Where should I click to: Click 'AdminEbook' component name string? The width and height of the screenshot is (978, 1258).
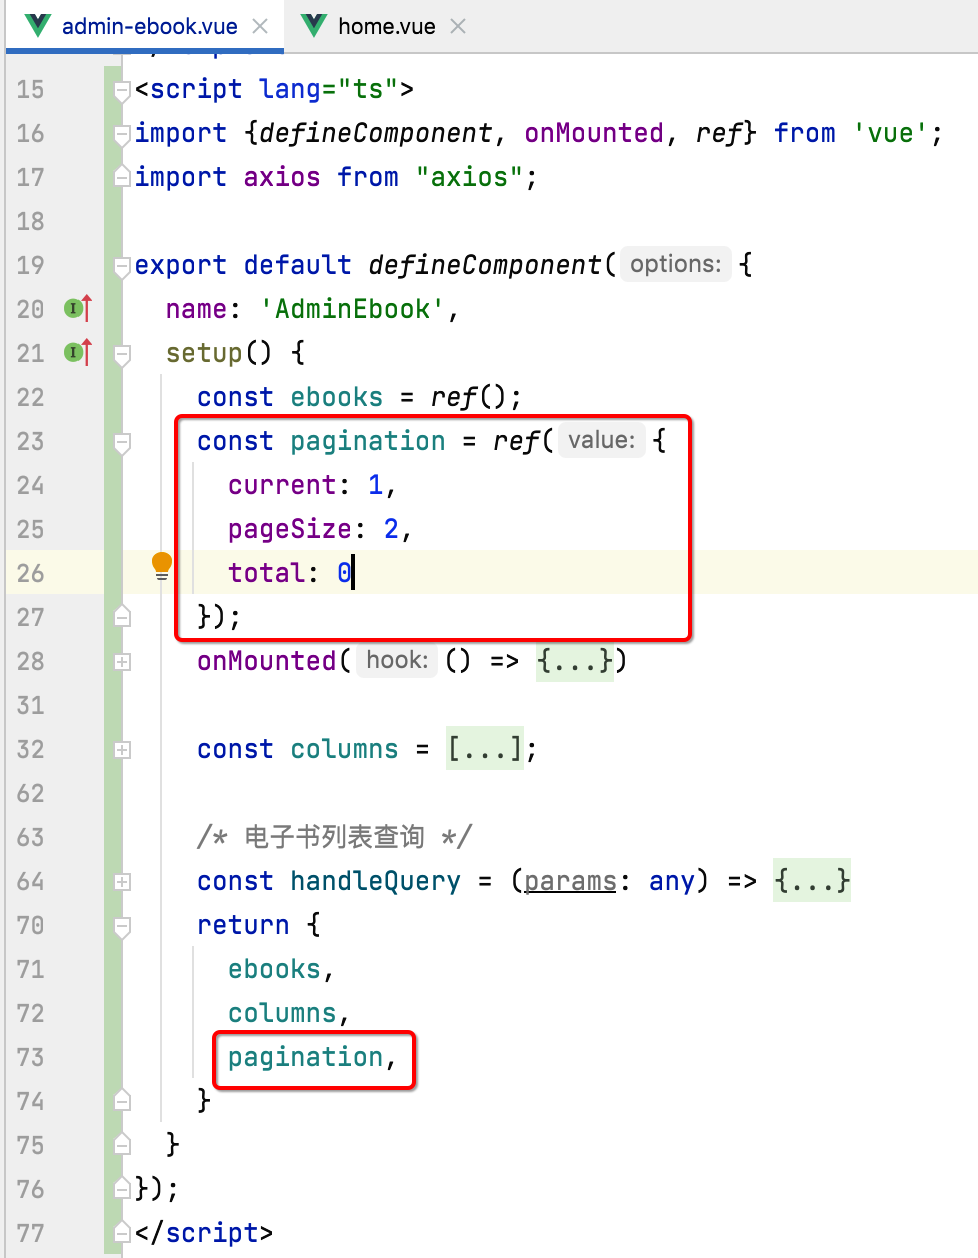352,309
